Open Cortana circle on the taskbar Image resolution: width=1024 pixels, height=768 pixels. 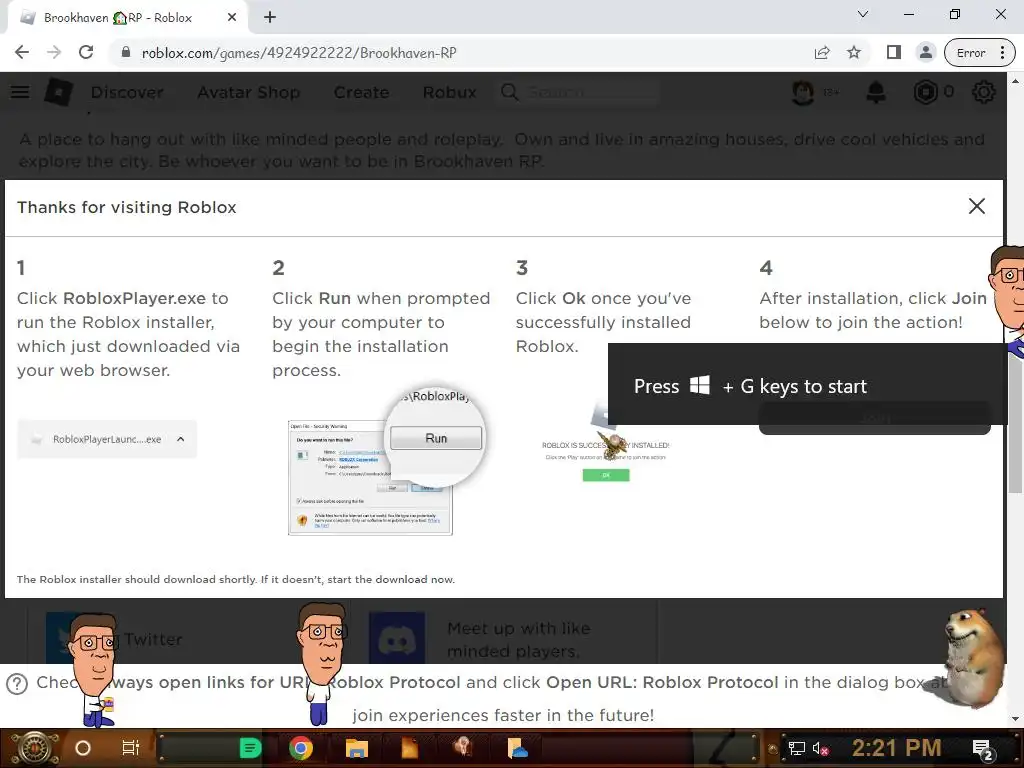[83, 748]
